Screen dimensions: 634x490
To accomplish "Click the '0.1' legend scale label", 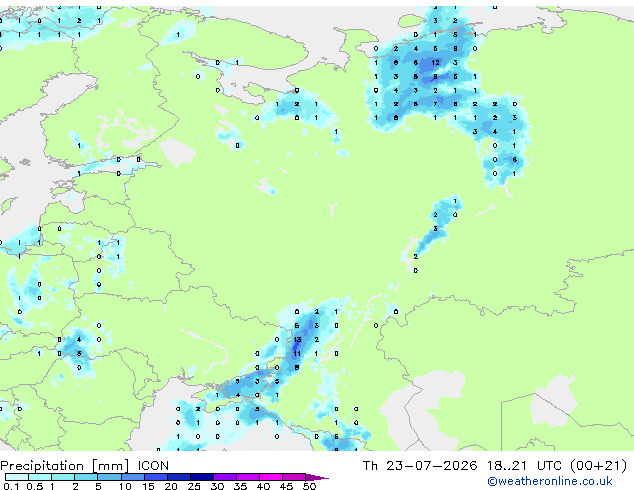I will click(x=11, y=486).
